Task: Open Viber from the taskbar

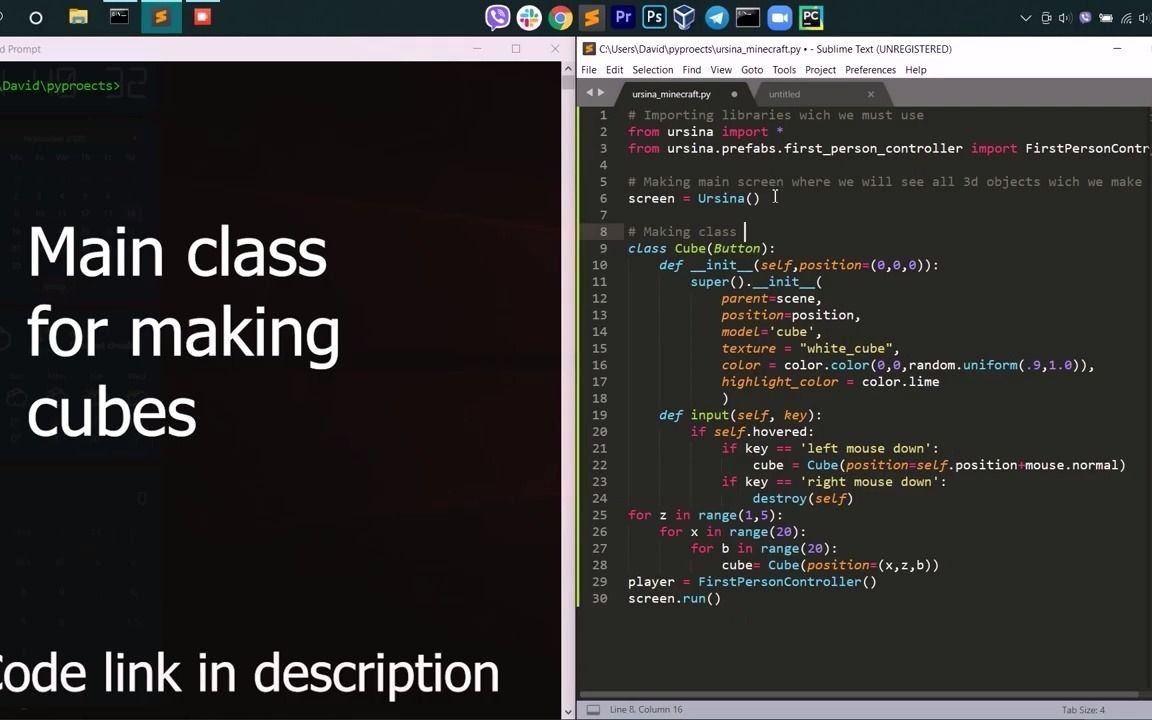Action: tap(497, 17)
